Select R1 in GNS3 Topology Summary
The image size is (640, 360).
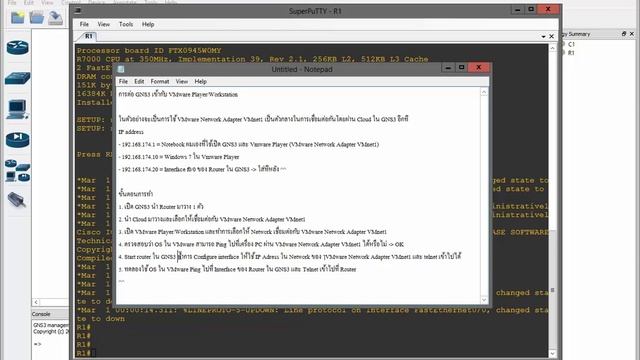[571, 53]
